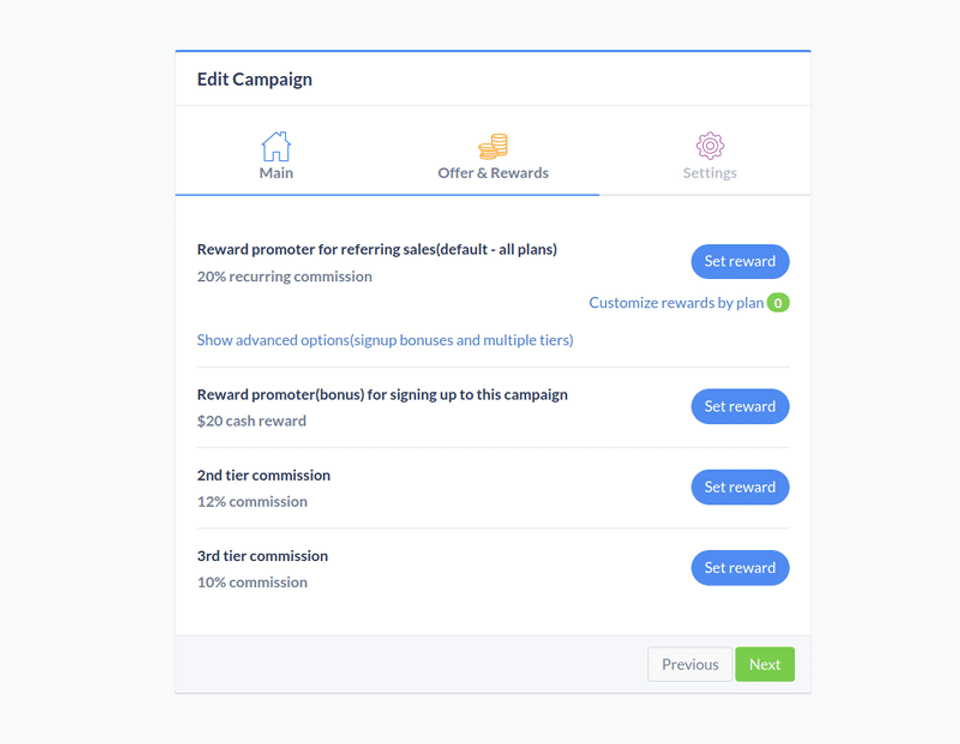
Task: Switch to the Main tab label
Action: [x=276, y=173]
